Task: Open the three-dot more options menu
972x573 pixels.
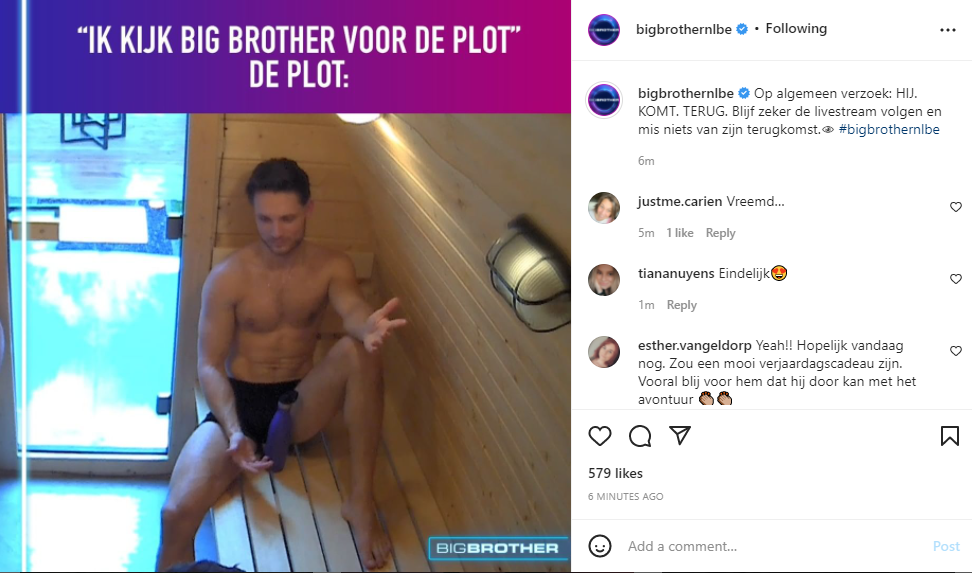Action: click(x=948, y=30)
